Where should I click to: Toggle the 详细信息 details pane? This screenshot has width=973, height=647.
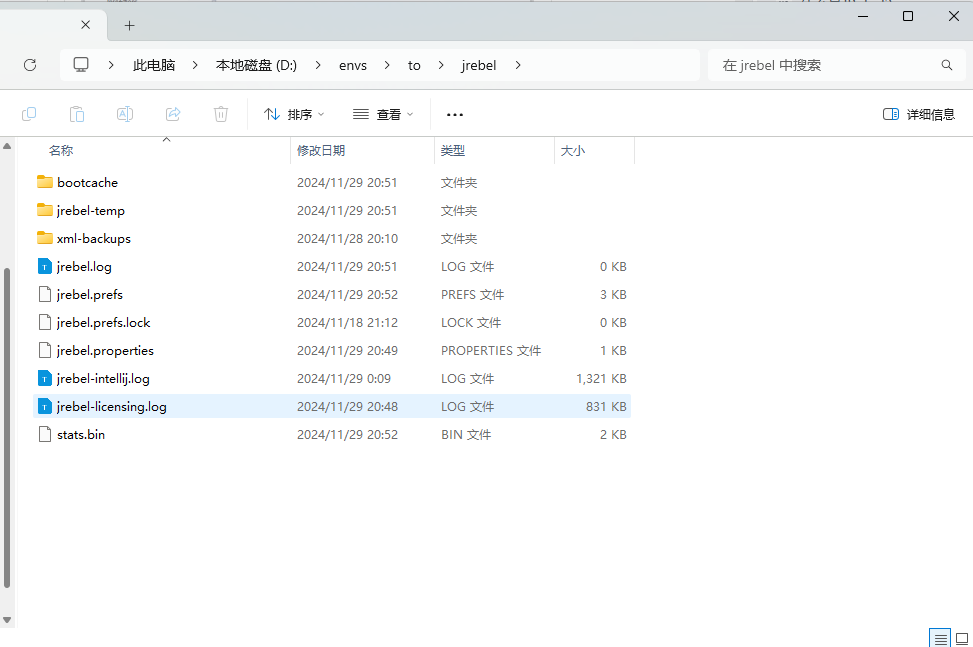tap(919, 114)
